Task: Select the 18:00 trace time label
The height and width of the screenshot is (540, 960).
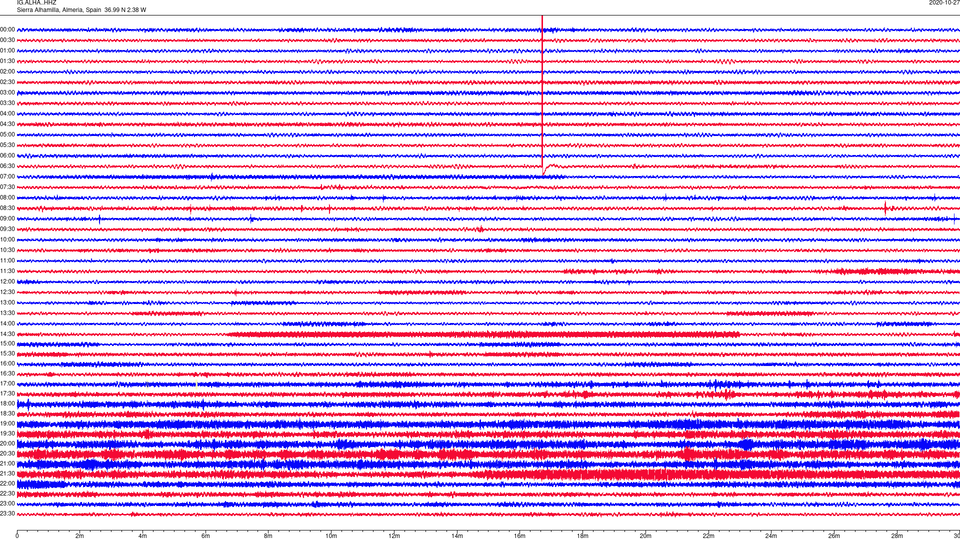Action: (7, 404)
